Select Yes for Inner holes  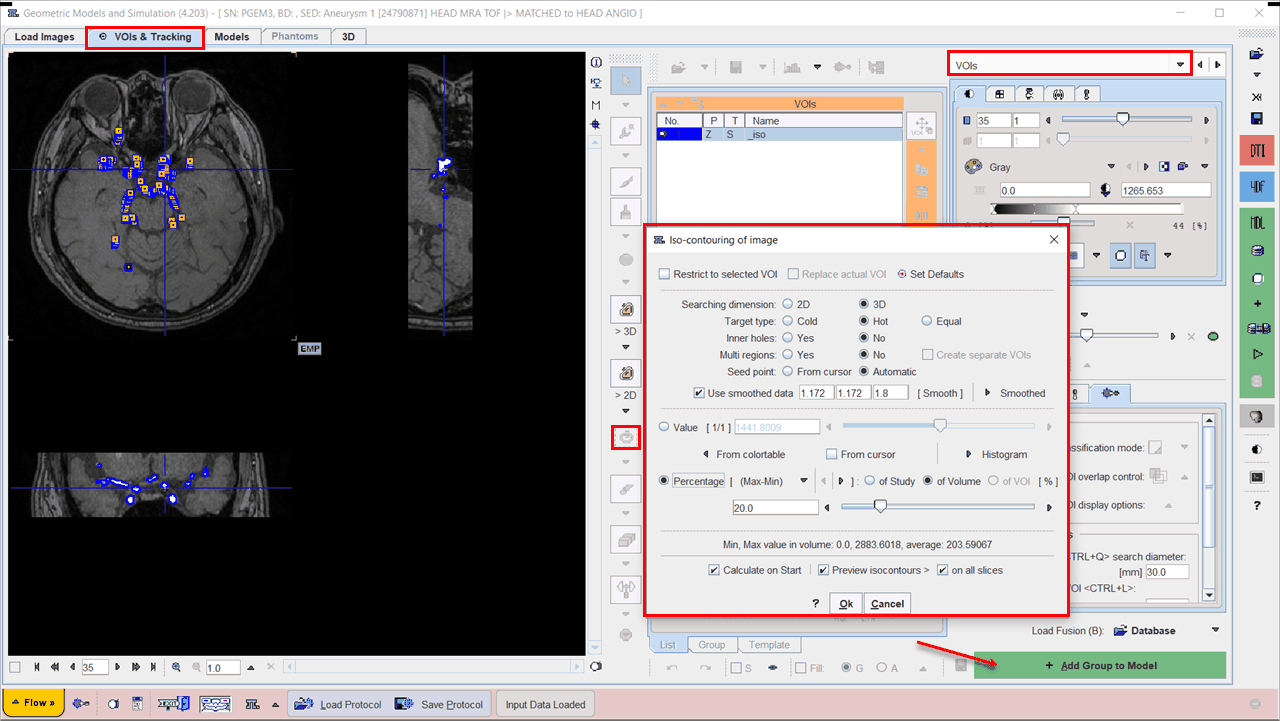click(788, 338)
